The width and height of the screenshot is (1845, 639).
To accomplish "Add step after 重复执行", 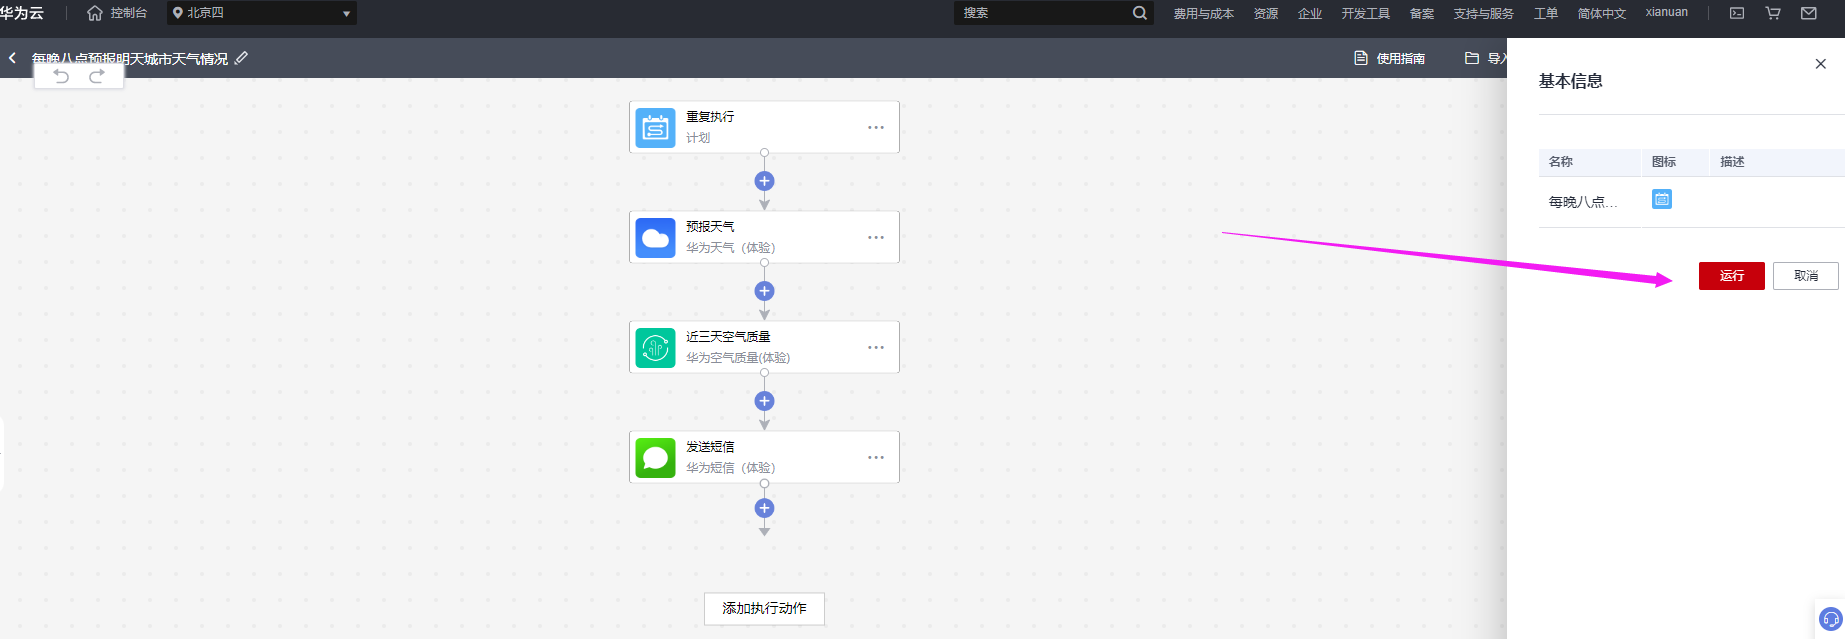I will 764,181.
